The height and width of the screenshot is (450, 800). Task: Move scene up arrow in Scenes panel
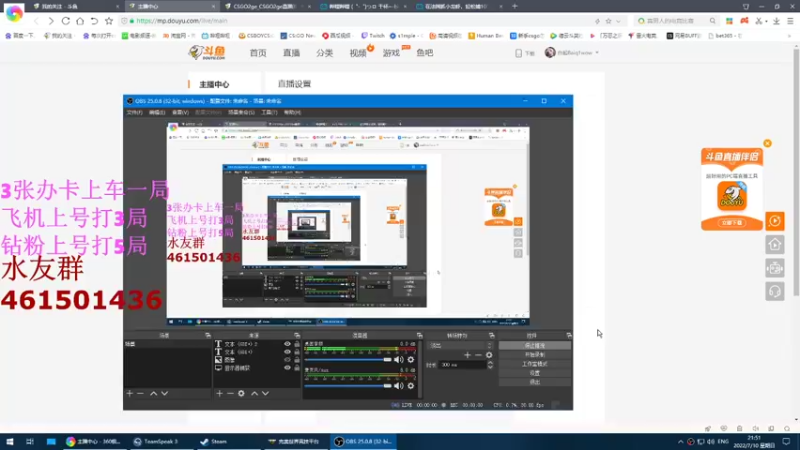click(x=153, y=393)
